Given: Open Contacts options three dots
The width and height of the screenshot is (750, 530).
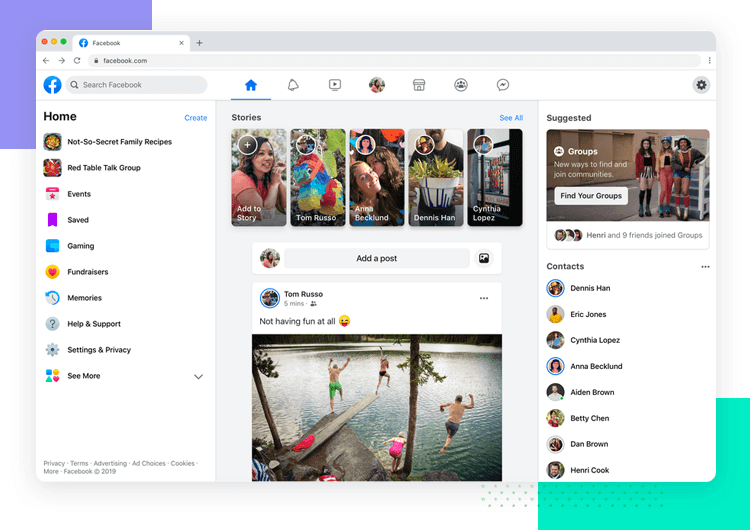Looking at the screenshot, I should point(705,267).
